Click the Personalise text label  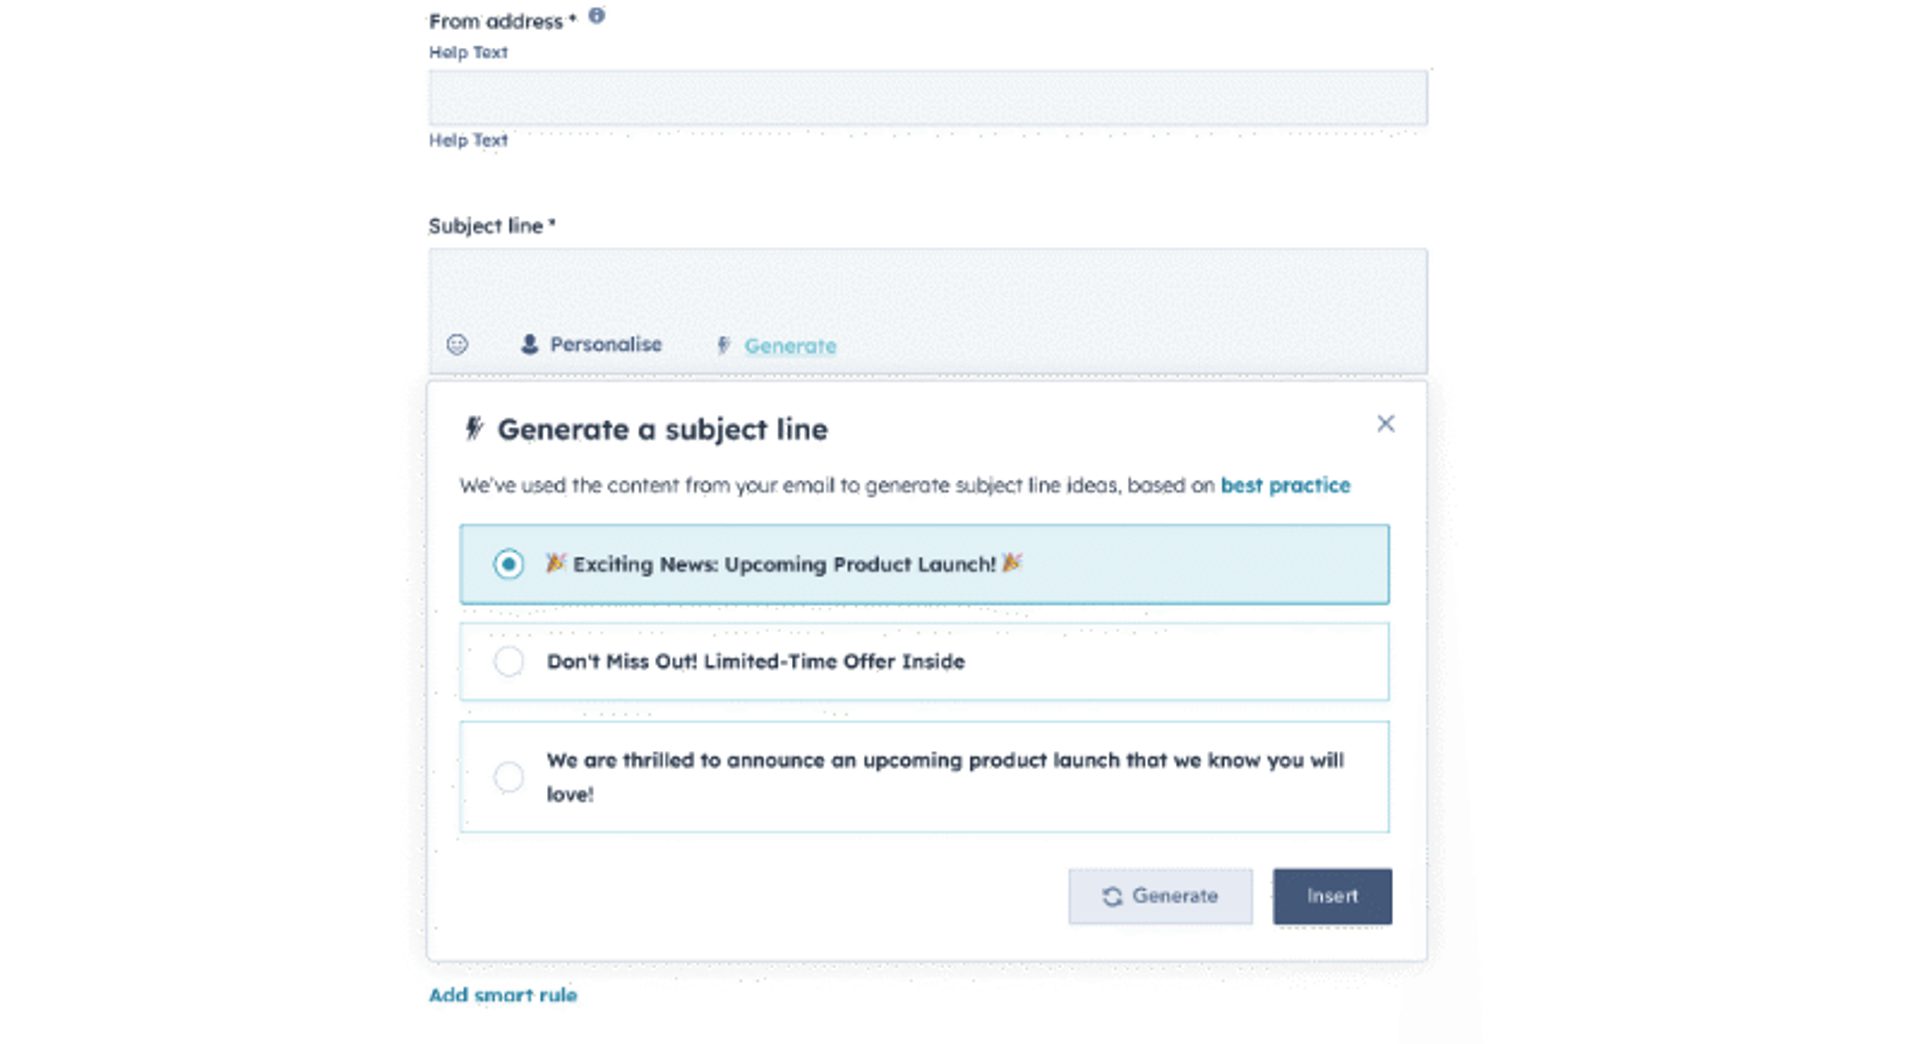pos(606,345)
